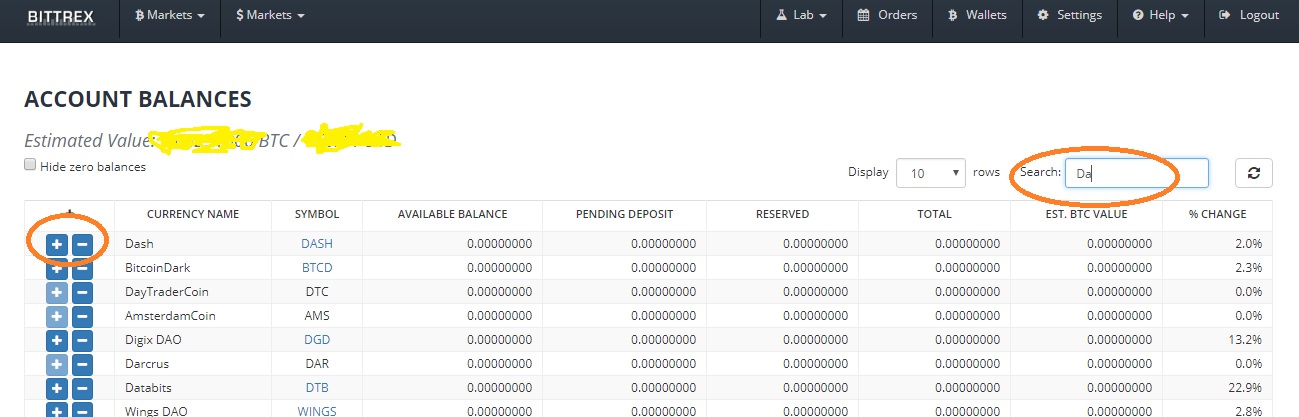Click the minus withdraw icon for DayTraderCoin
The width and height of the screenshot is (1299, 417).
pyautogui.click(x=82, y=291)
